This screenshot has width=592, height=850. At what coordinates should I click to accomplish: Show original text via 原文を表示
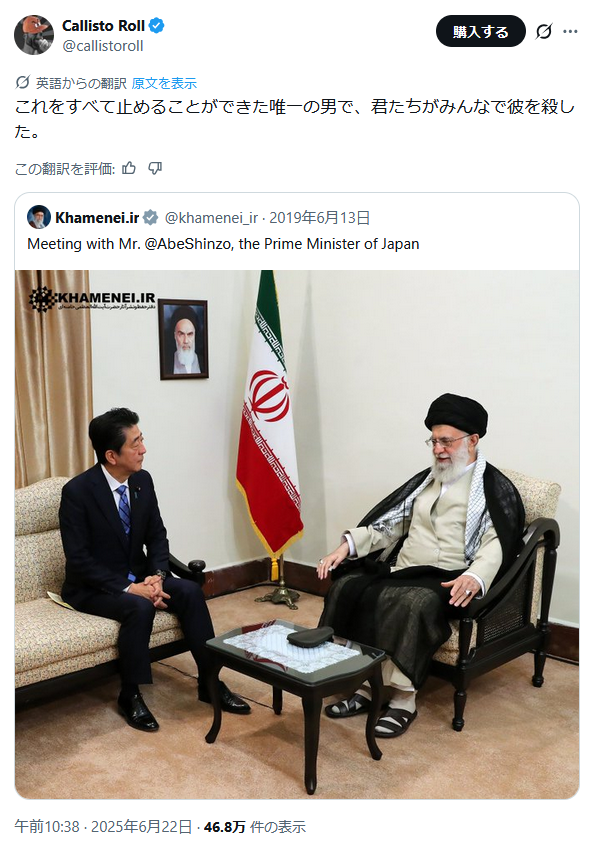tap(164, 83)
